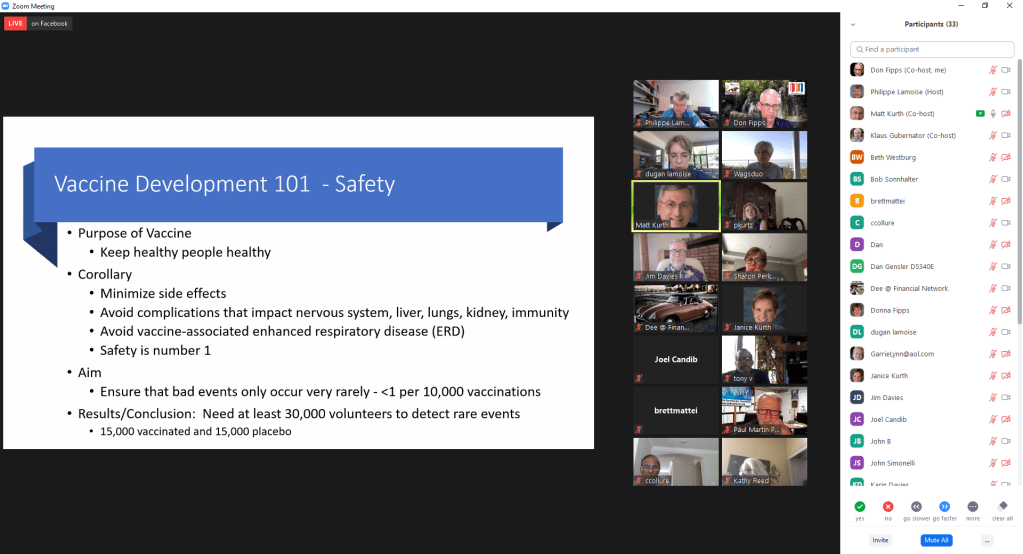This screenshot has width=1023, height=554.
Task: Click the participants list scrollbar
Action: coord(1019,200)
